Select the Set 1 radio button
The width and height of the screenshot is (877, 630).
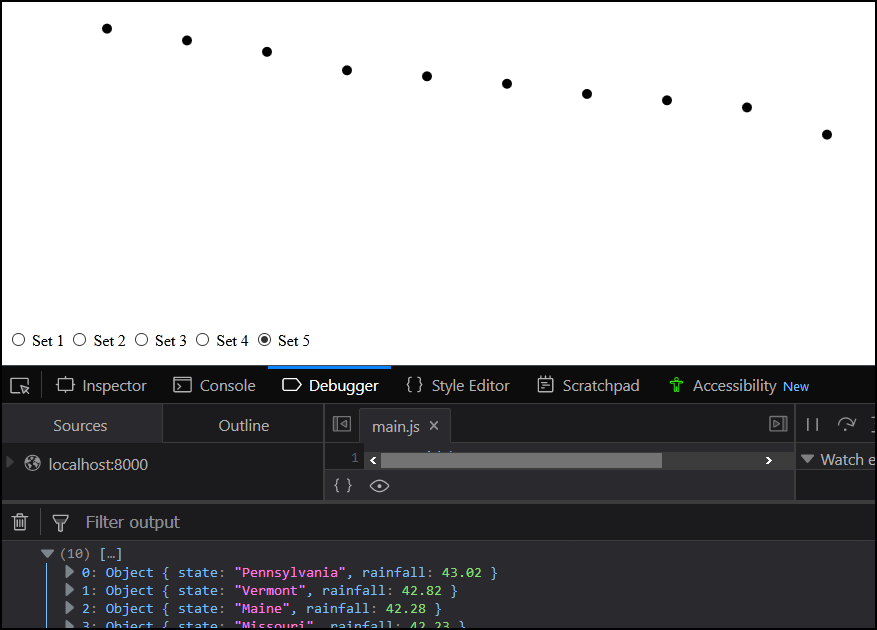18,340
